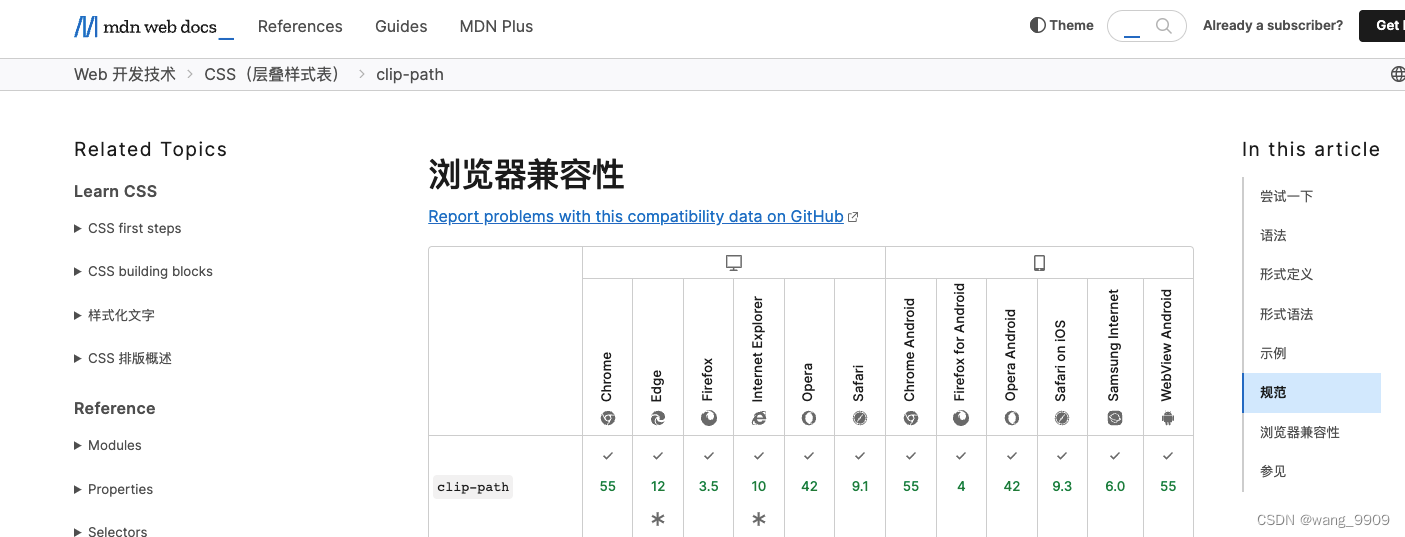Click the Safari on iOS icon
Image resolution: width=1405 pixels, height=537 pixels.
point(1062,418)
